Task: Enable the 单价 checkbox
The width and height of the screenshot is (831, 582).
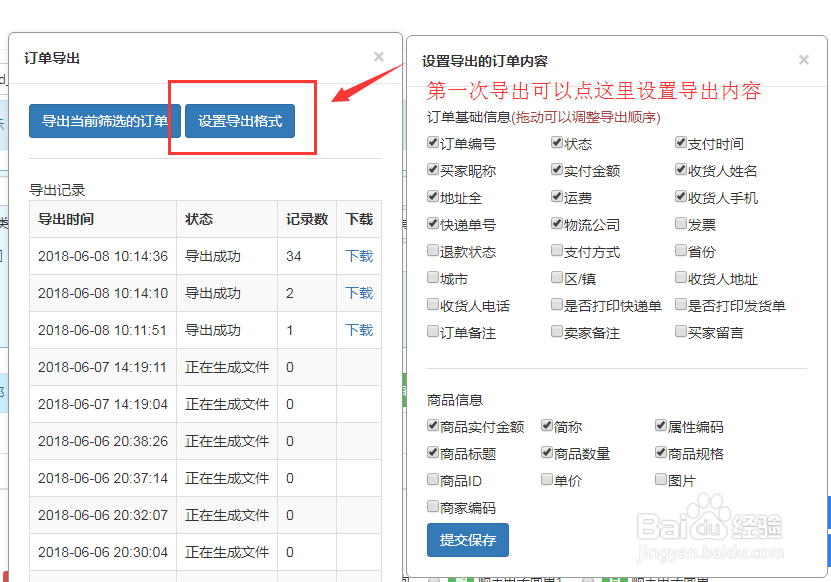Action: click(x=548, y=480)
